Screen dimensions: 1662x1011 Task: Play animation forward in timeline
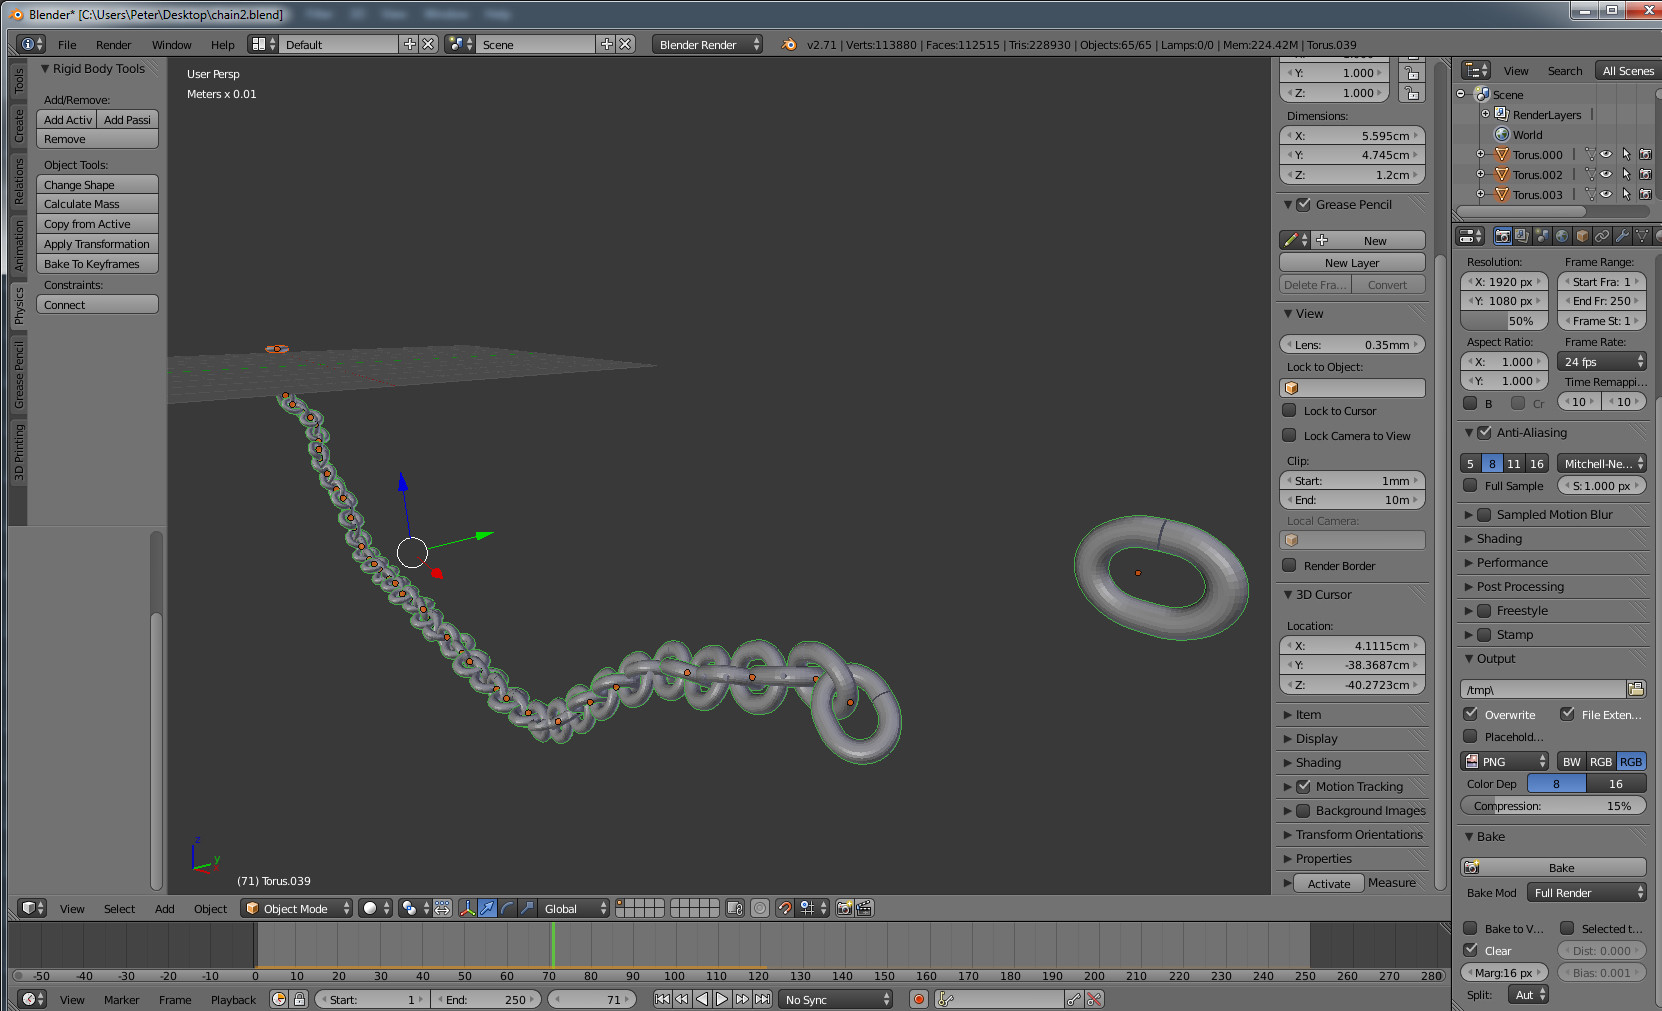[x=722, y=999]
